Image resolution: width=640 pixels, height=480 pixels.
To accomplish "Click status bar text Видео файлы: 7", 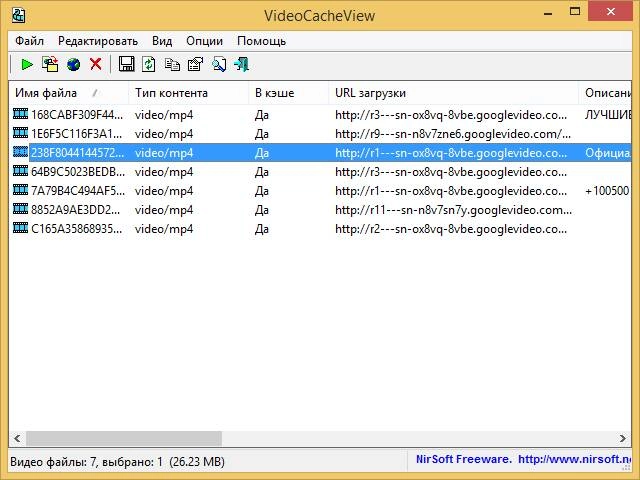I will click(54, 462).
